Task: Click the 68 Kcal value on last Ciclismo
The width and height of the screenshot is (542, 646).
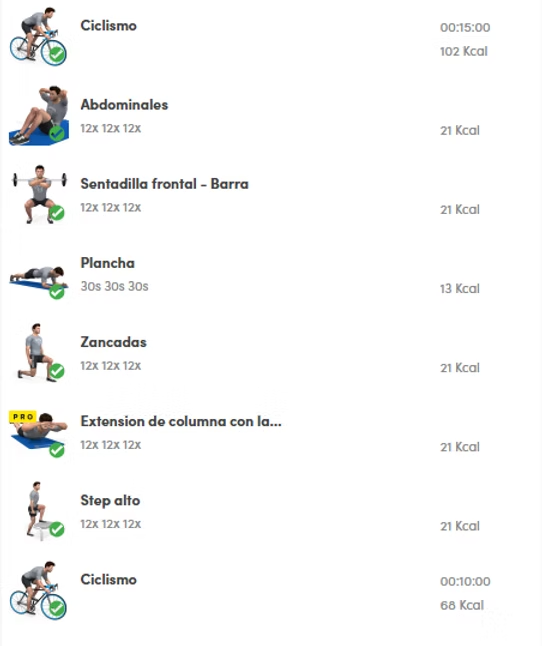Action: click(x=462, y=605)
